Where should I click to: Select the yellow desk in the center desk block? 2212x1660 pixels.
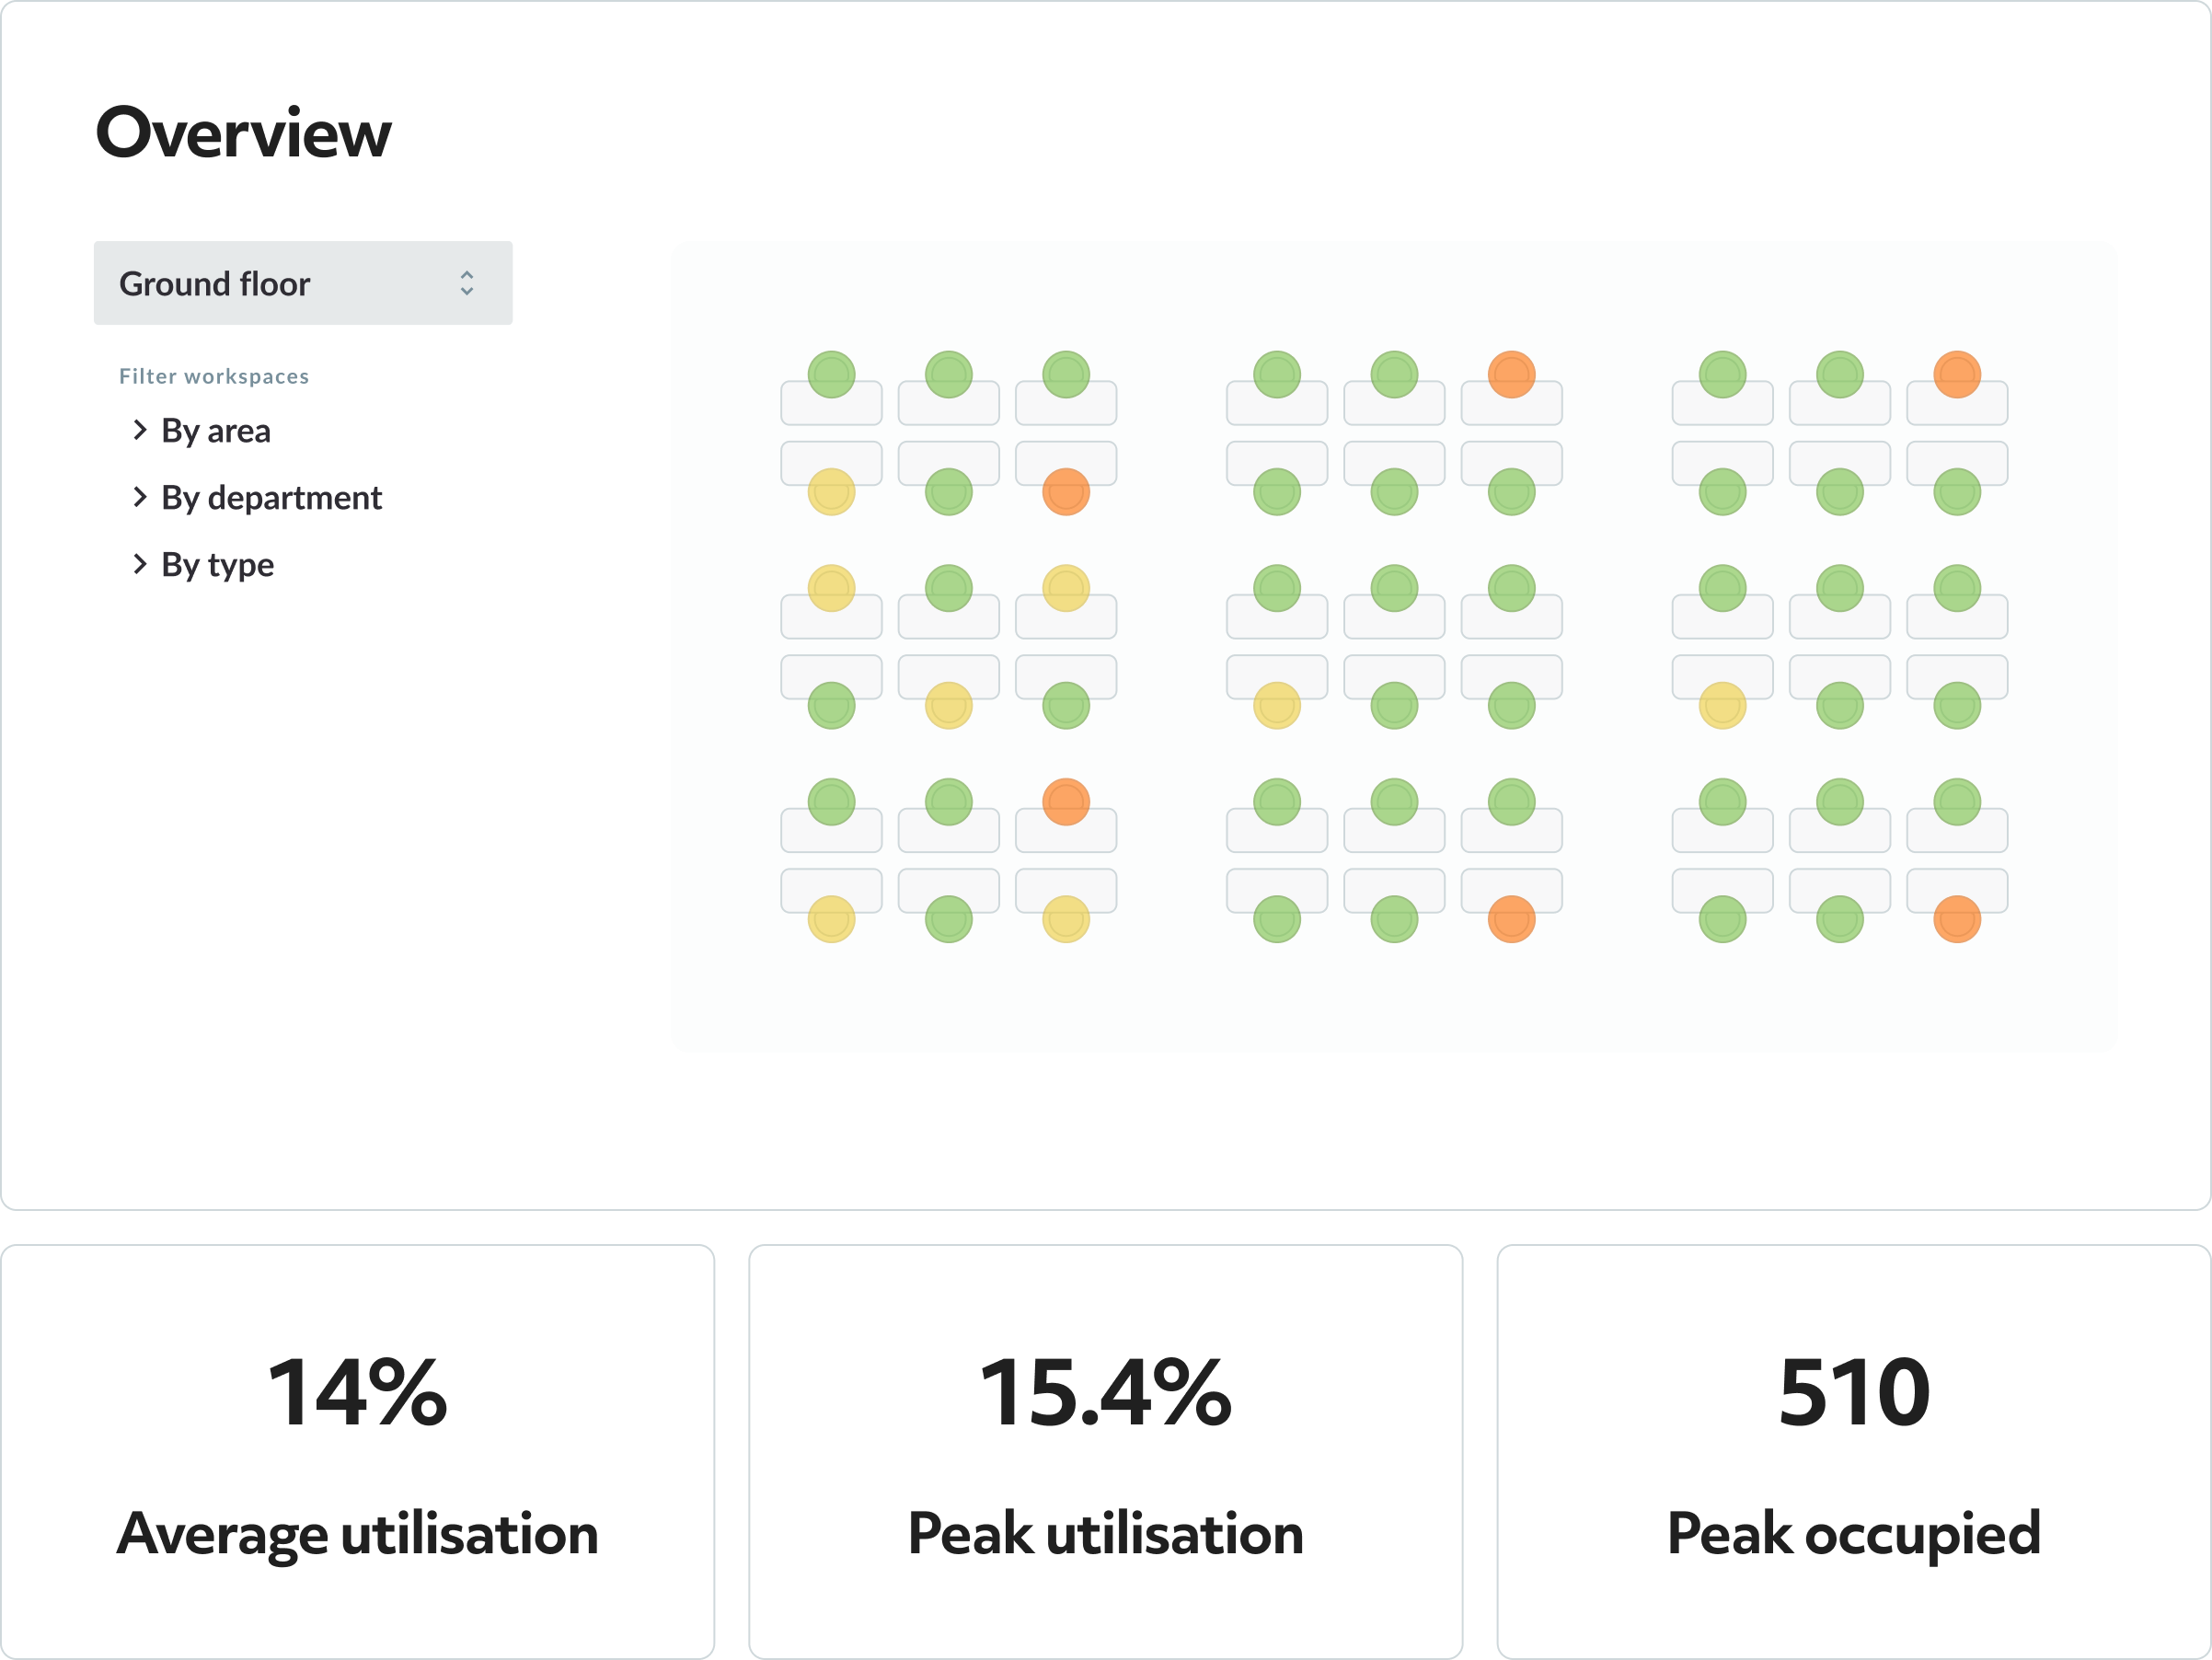click(x=1277, y=706)
